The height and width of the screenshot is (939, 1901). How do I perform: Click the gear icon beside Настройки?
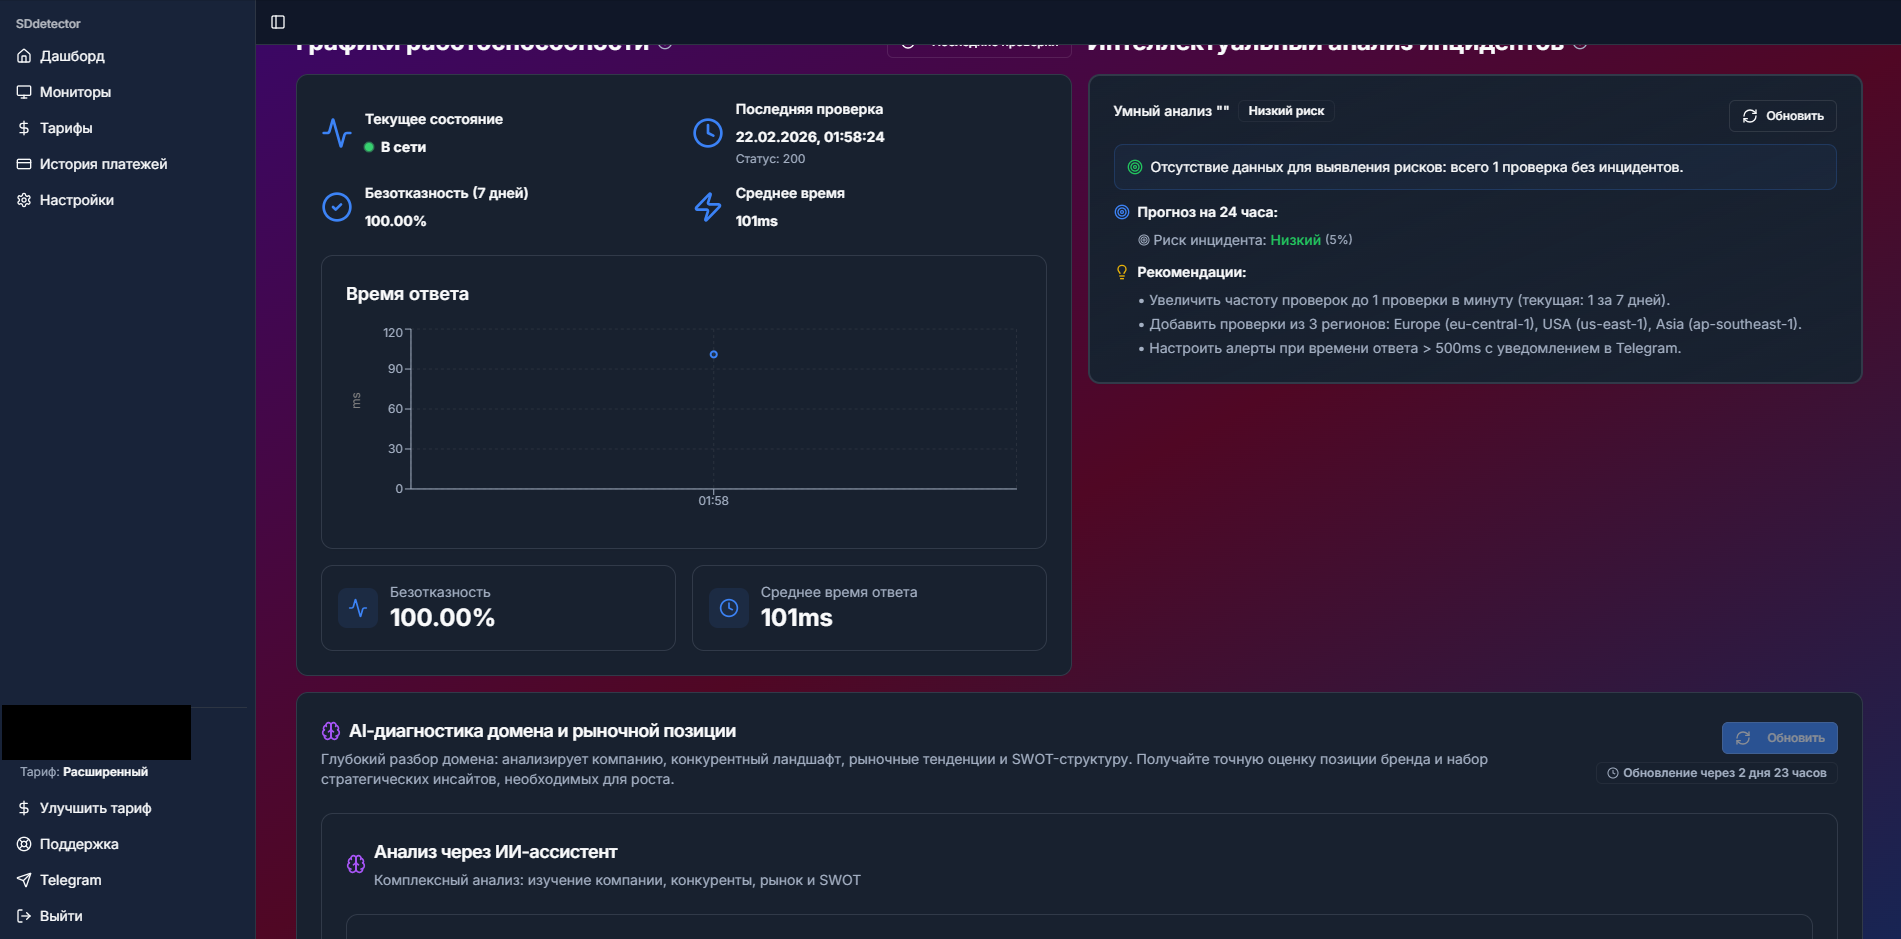click(24, 200)
